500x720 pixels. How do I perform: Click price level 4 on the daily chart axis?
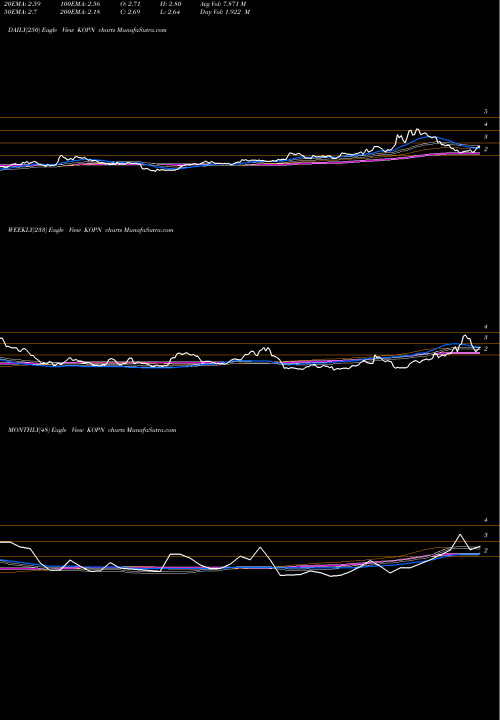(485, 124)
